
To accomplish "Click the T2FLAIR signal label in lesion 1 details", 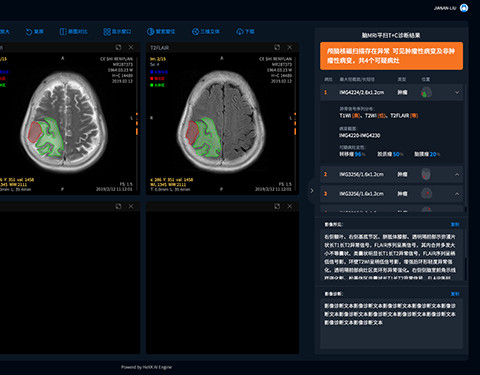I will click(399, 116).
